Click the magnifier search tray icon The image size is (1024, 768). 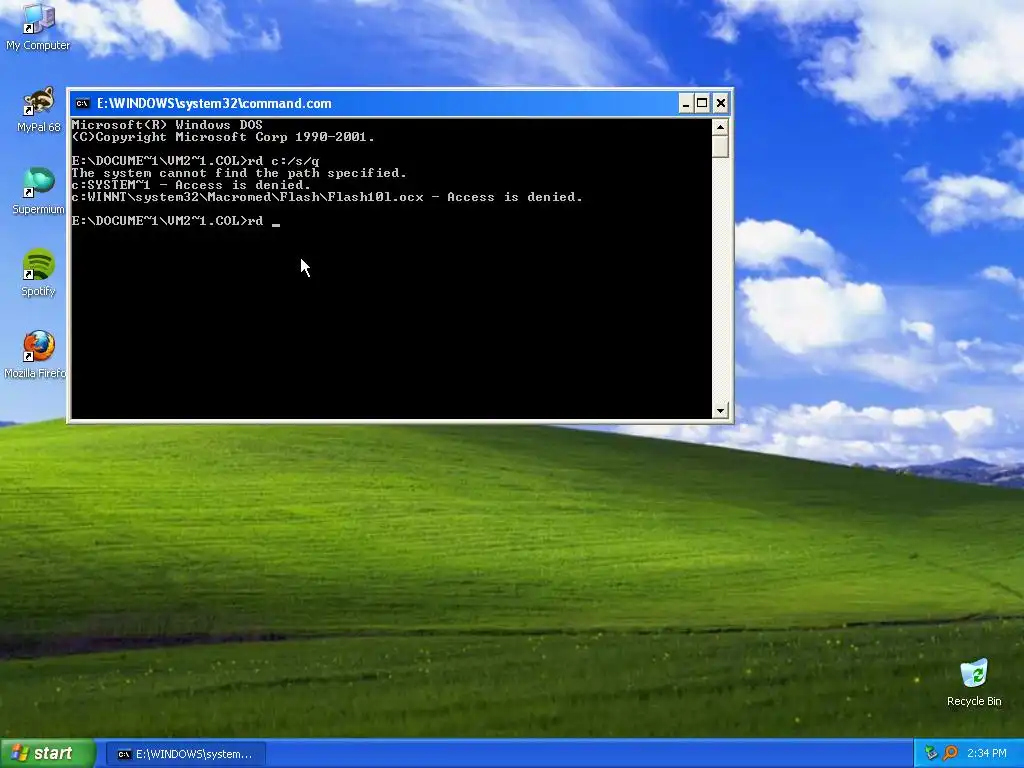point(950,753)
